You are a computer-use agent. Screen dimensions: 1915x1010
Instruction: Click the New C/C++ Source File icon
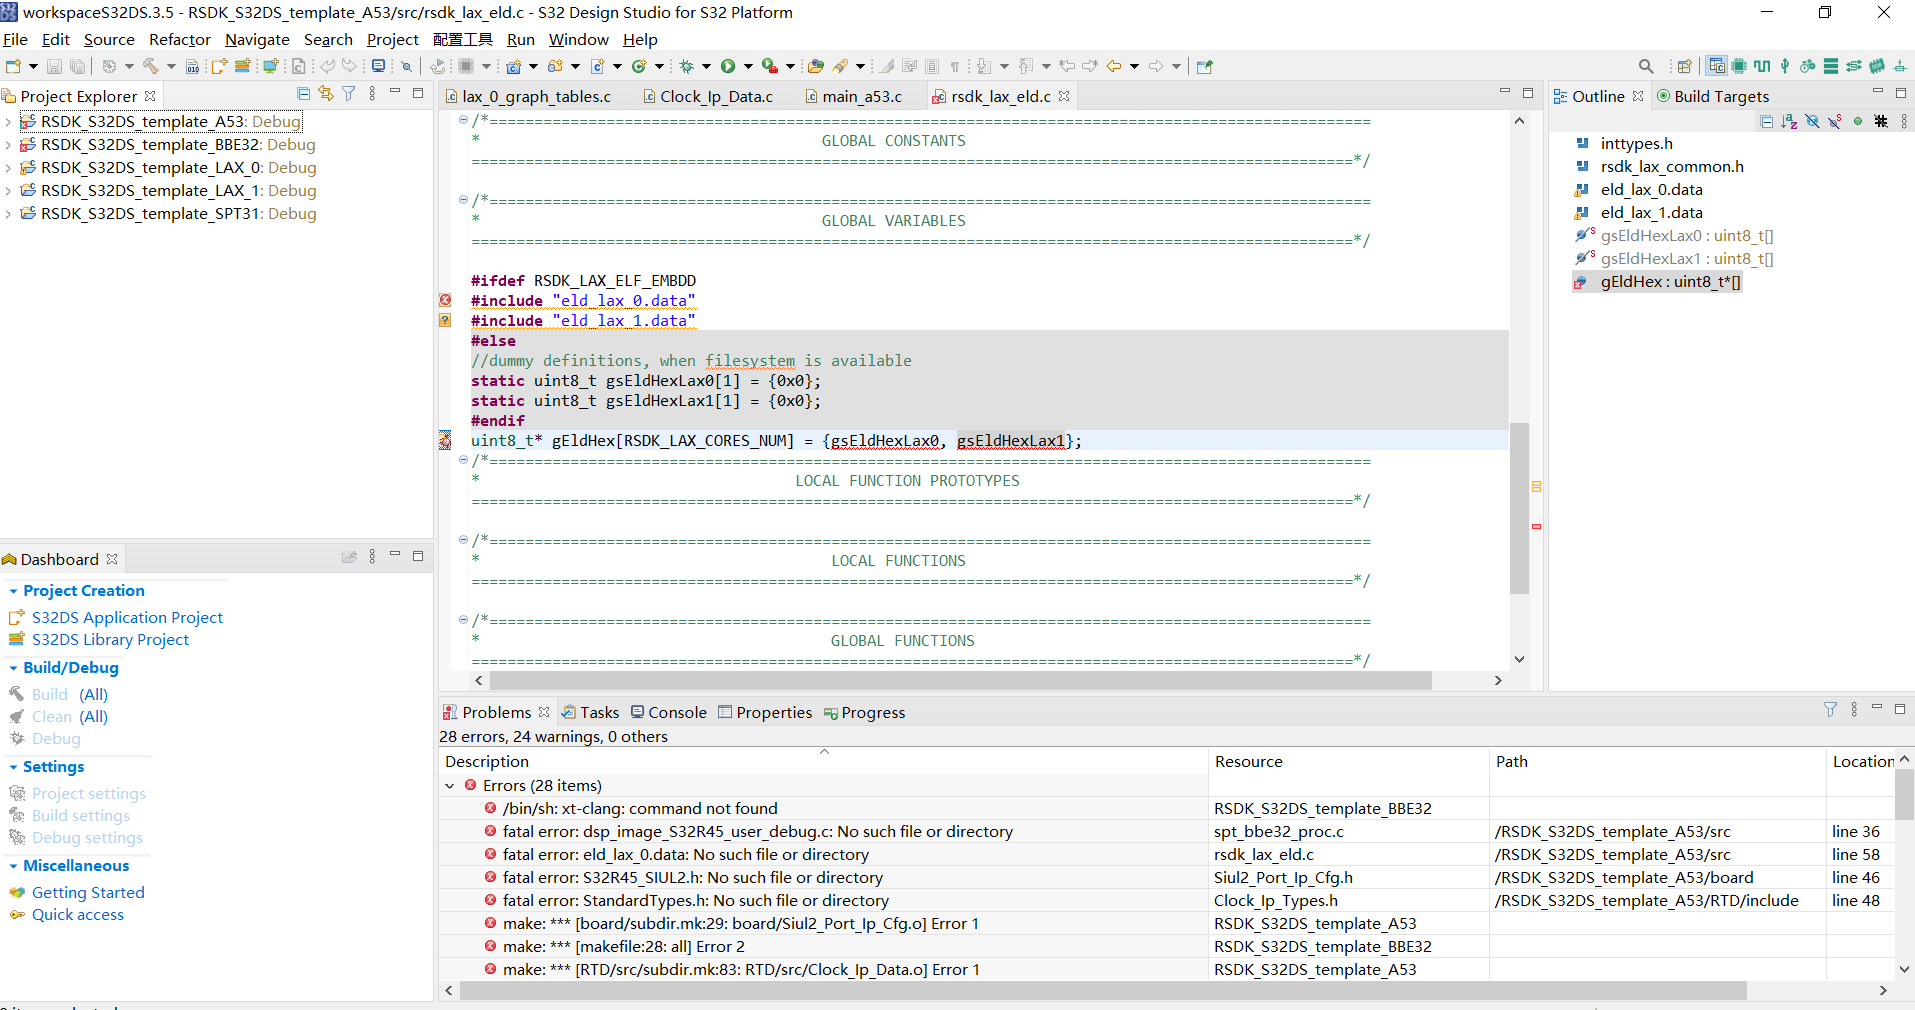coord(298,66)
